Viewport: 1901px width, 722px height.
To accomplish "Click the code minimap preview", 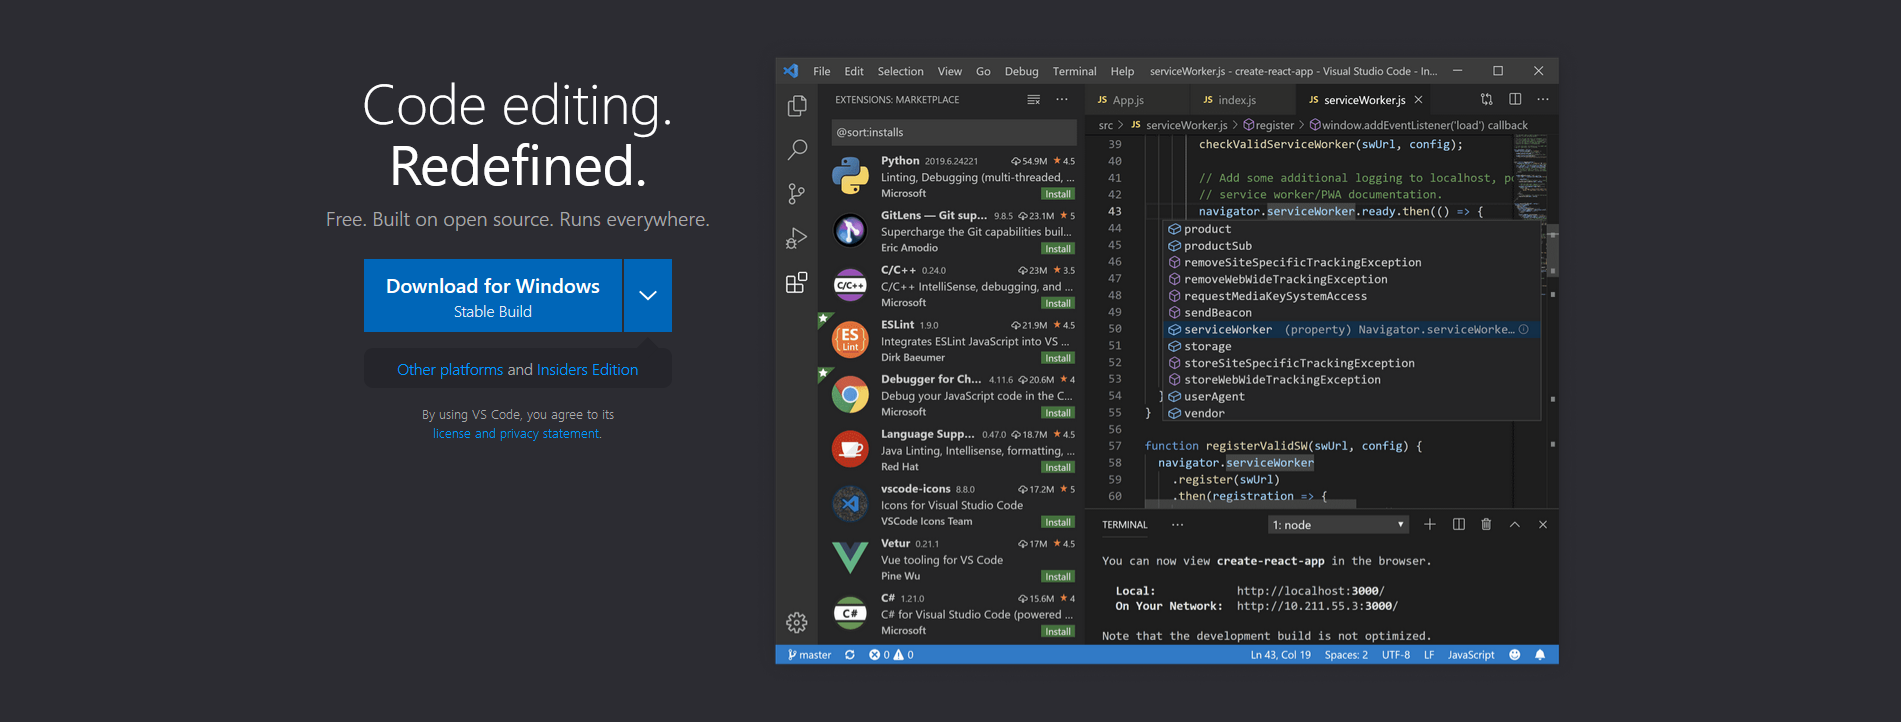I will pyautogui.click(x=1530, y=178).
